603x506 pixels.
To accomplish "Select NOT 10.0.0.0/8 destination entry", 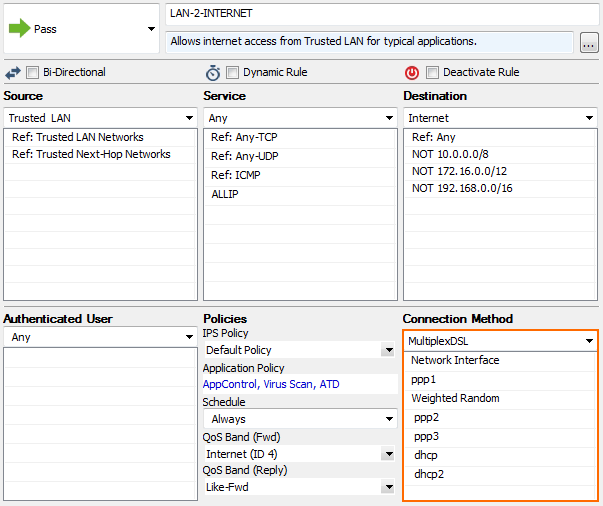I will [500, 155].
